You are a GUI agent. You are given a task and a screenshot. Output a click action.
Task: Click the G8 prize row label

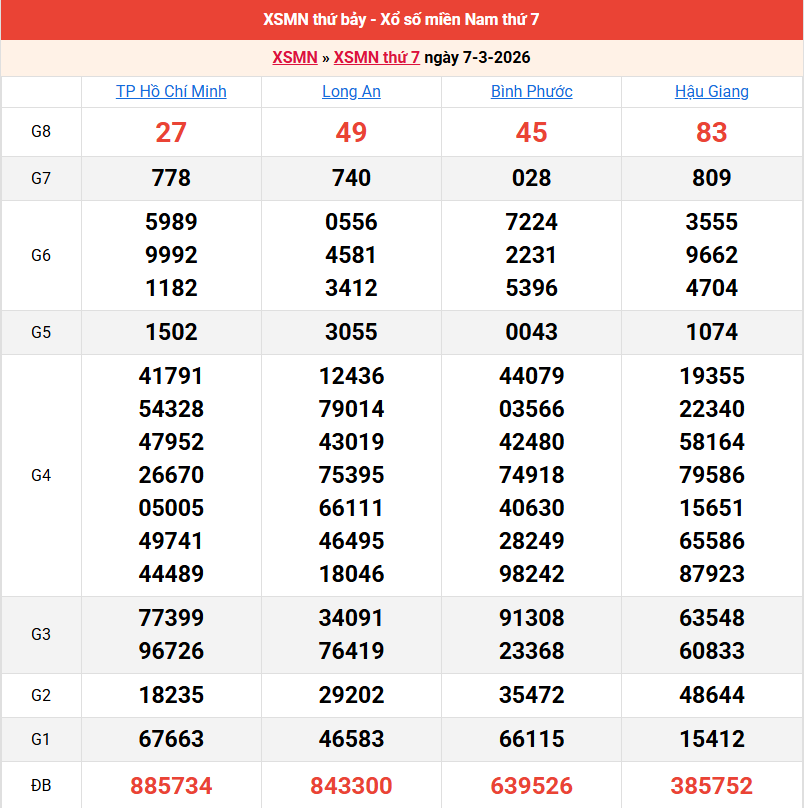41,132
